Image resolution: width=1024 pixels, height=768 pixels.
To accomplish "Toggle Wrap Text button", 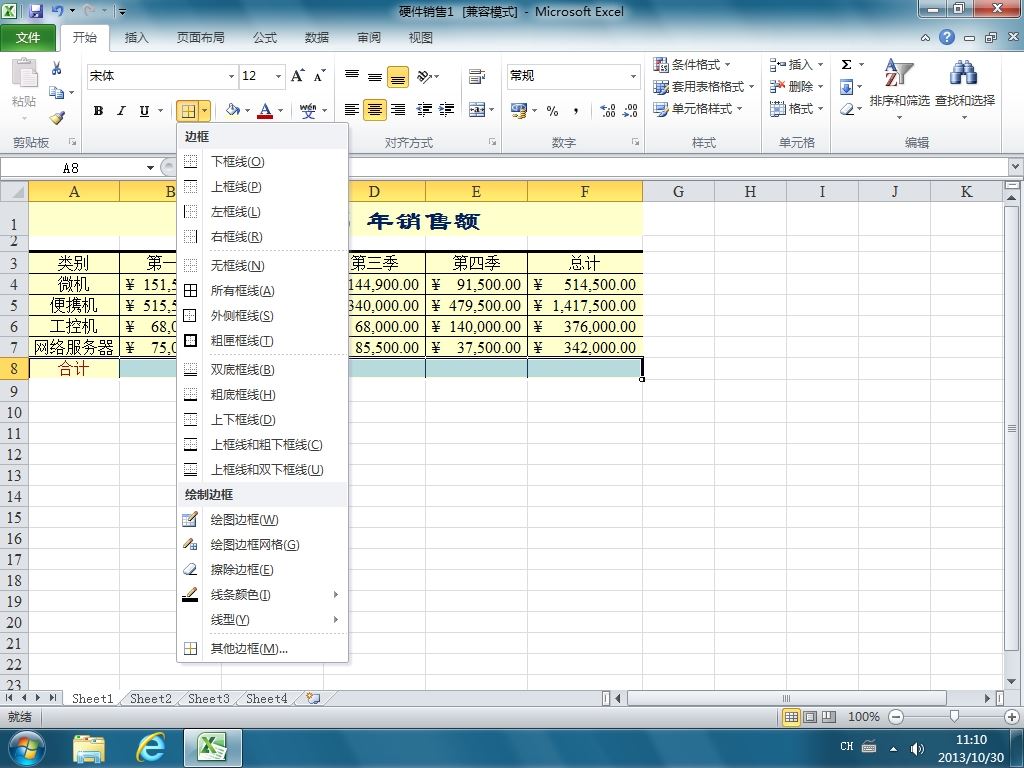I will 477,76.
